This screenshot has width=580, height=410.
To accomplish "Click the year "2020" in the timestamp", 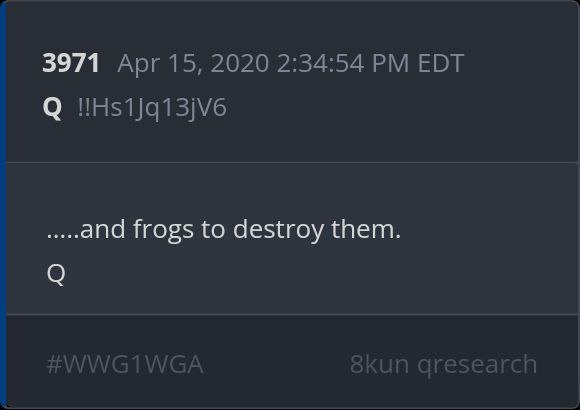I will pos(240,63).
